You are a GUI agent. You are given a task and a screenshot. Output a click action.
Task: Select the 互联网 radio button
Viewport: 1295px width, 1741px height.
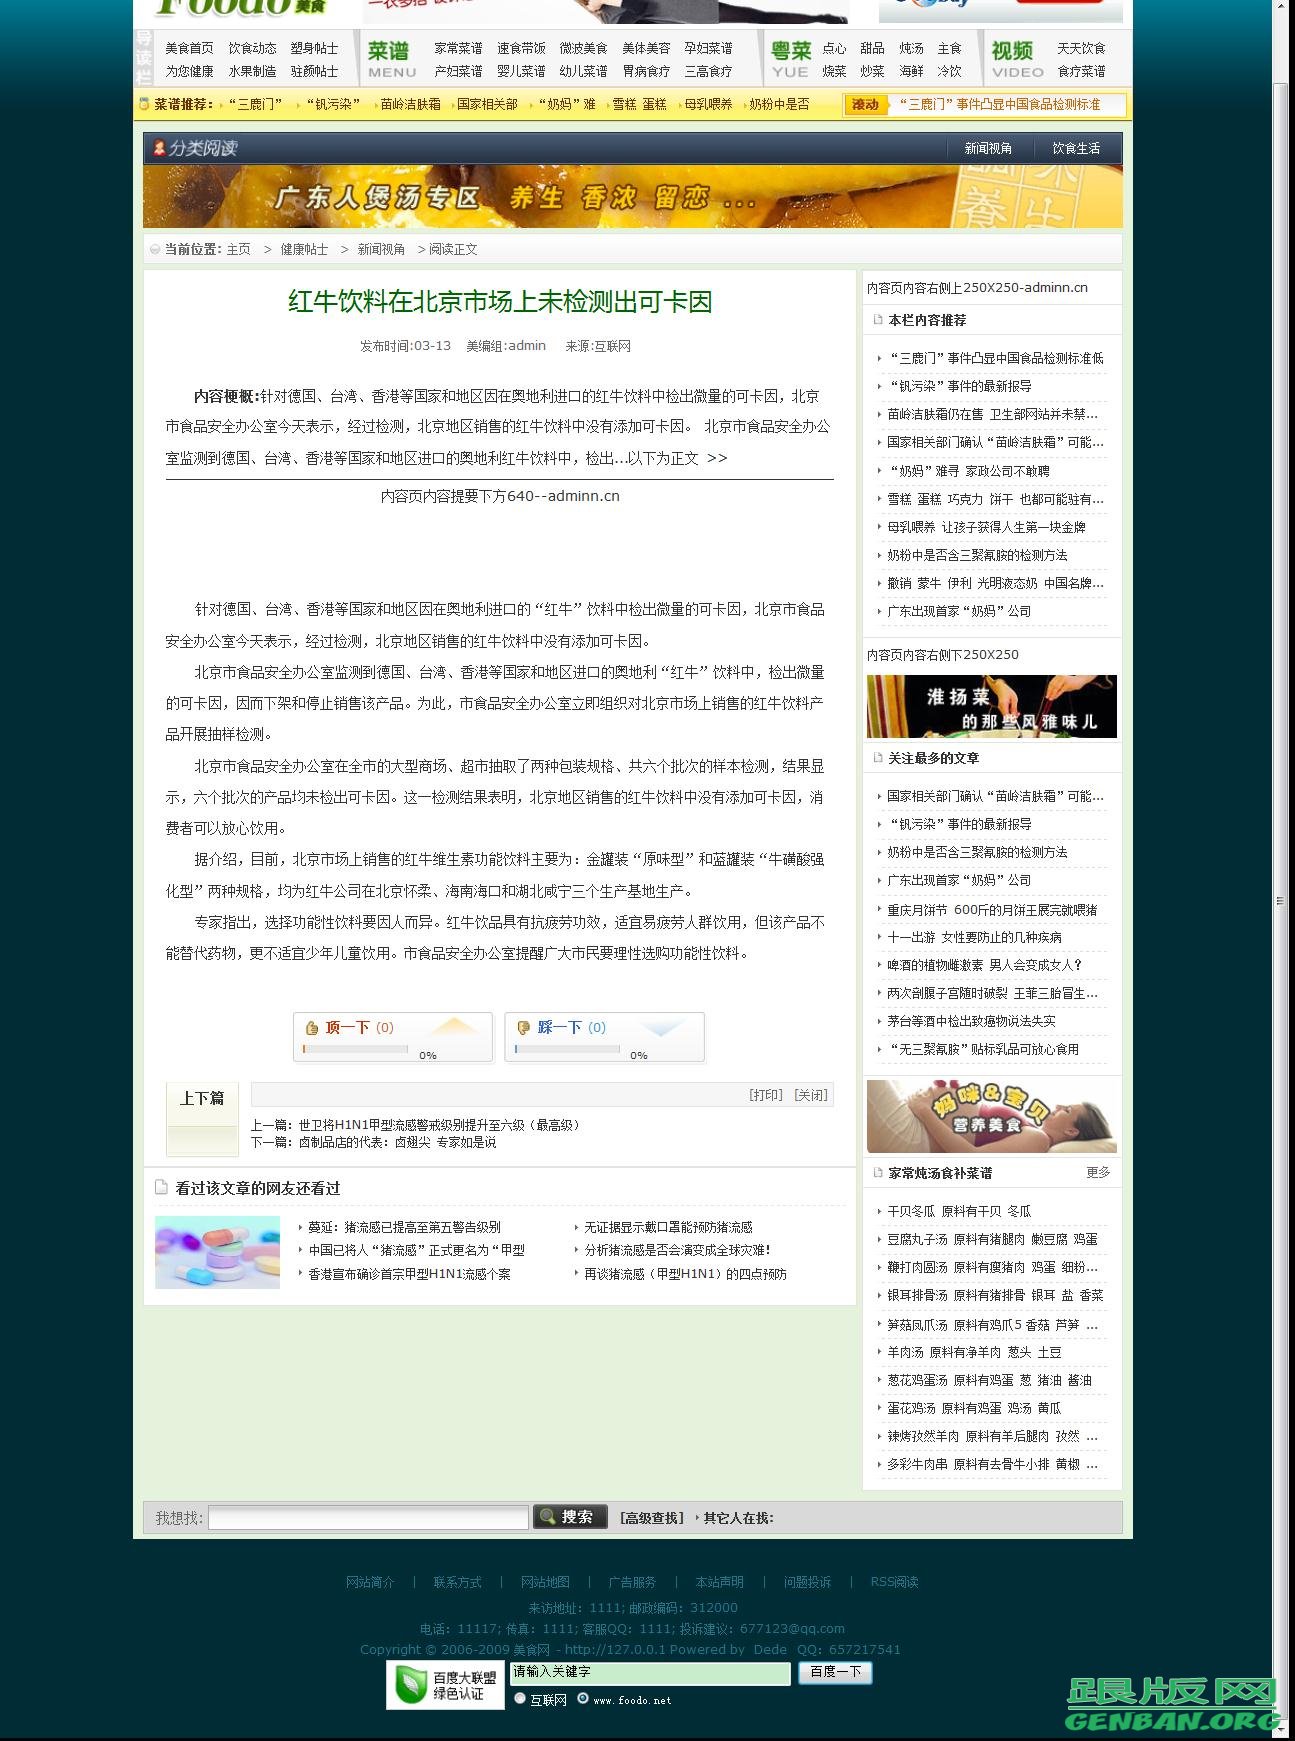520,1698
